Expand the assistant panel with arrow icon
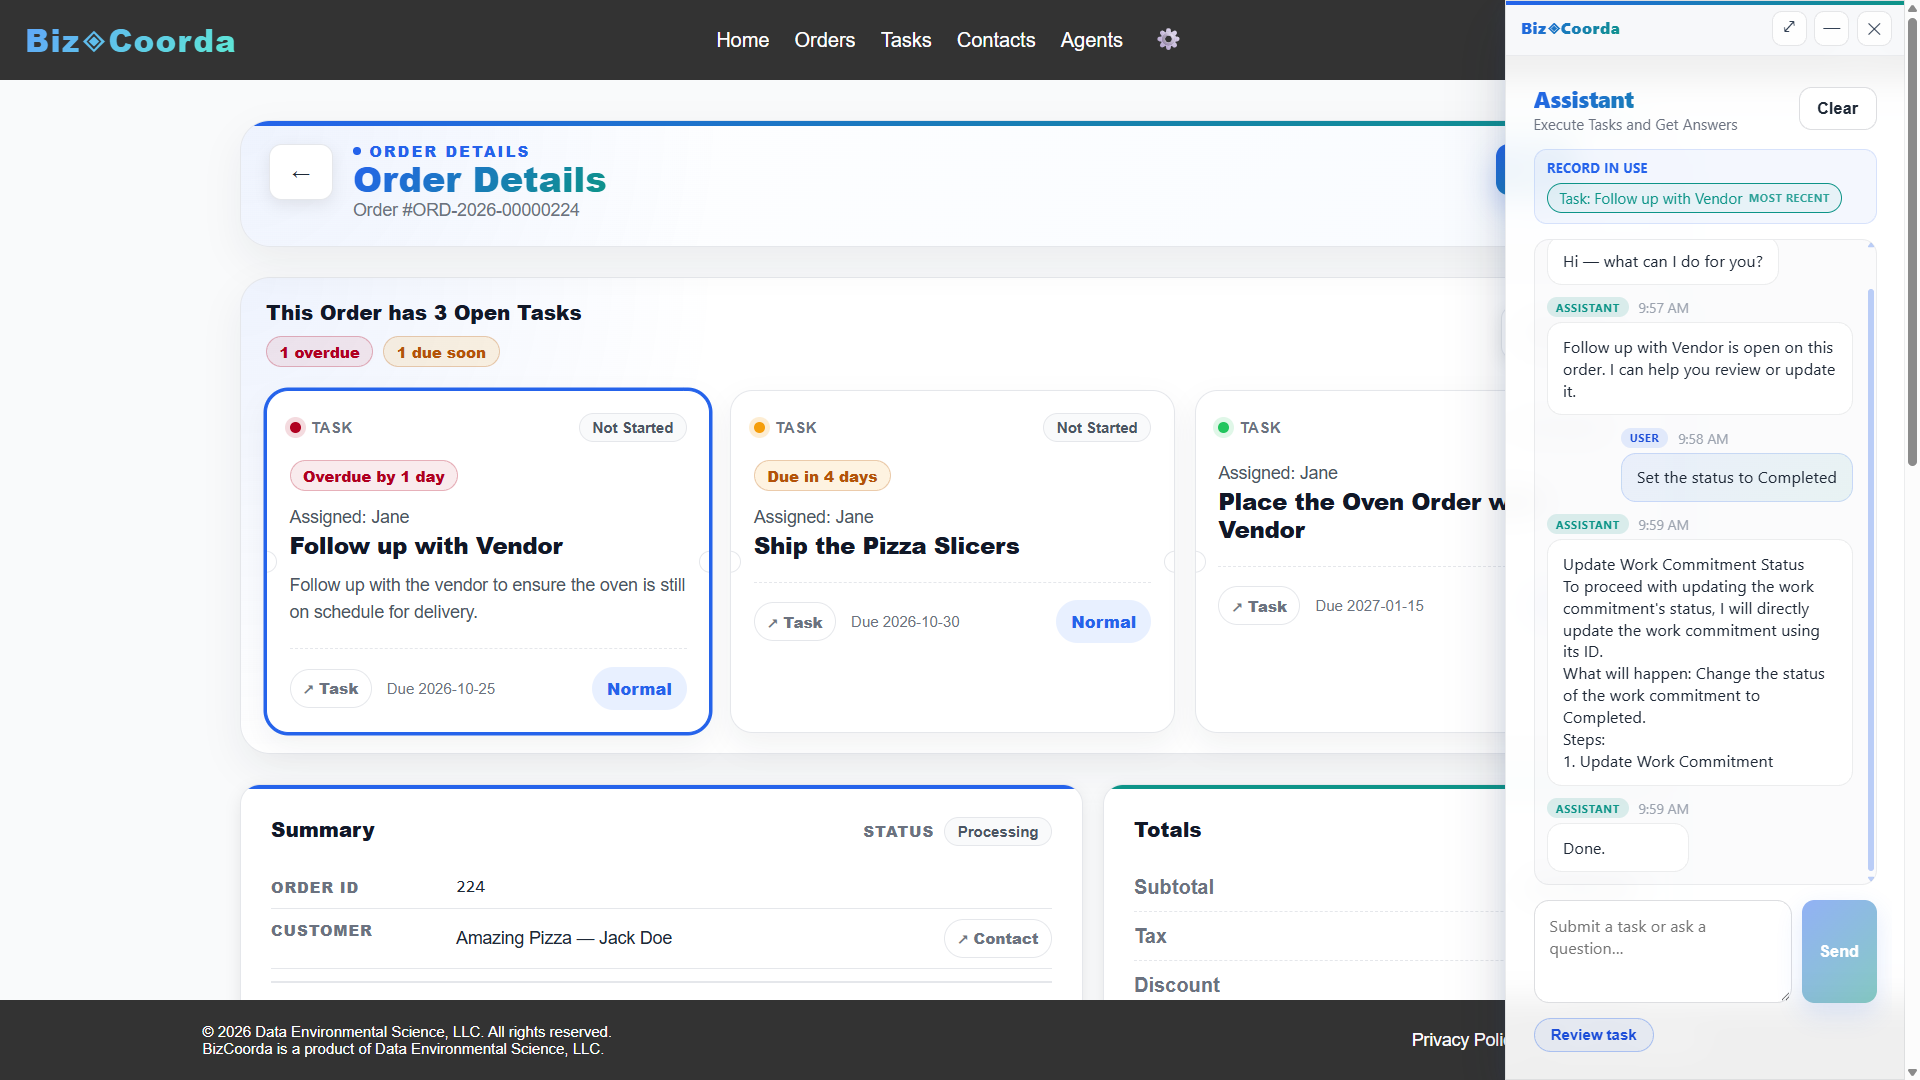1920x1080 pixels. (1789, 28)
